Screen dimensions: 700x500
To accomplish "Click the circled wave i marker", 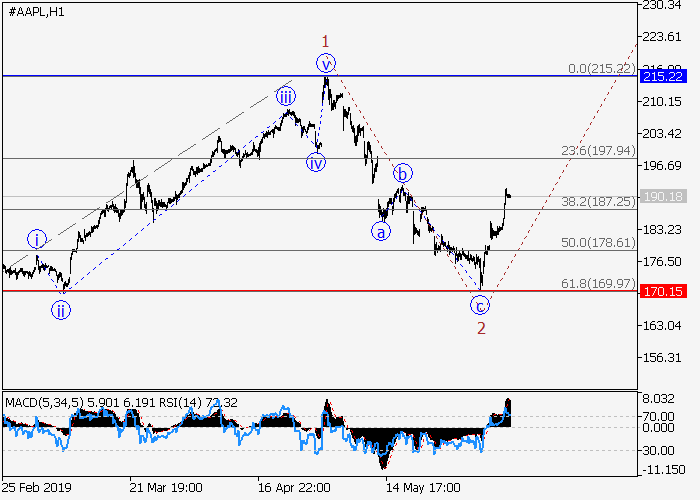I will 37,240.
